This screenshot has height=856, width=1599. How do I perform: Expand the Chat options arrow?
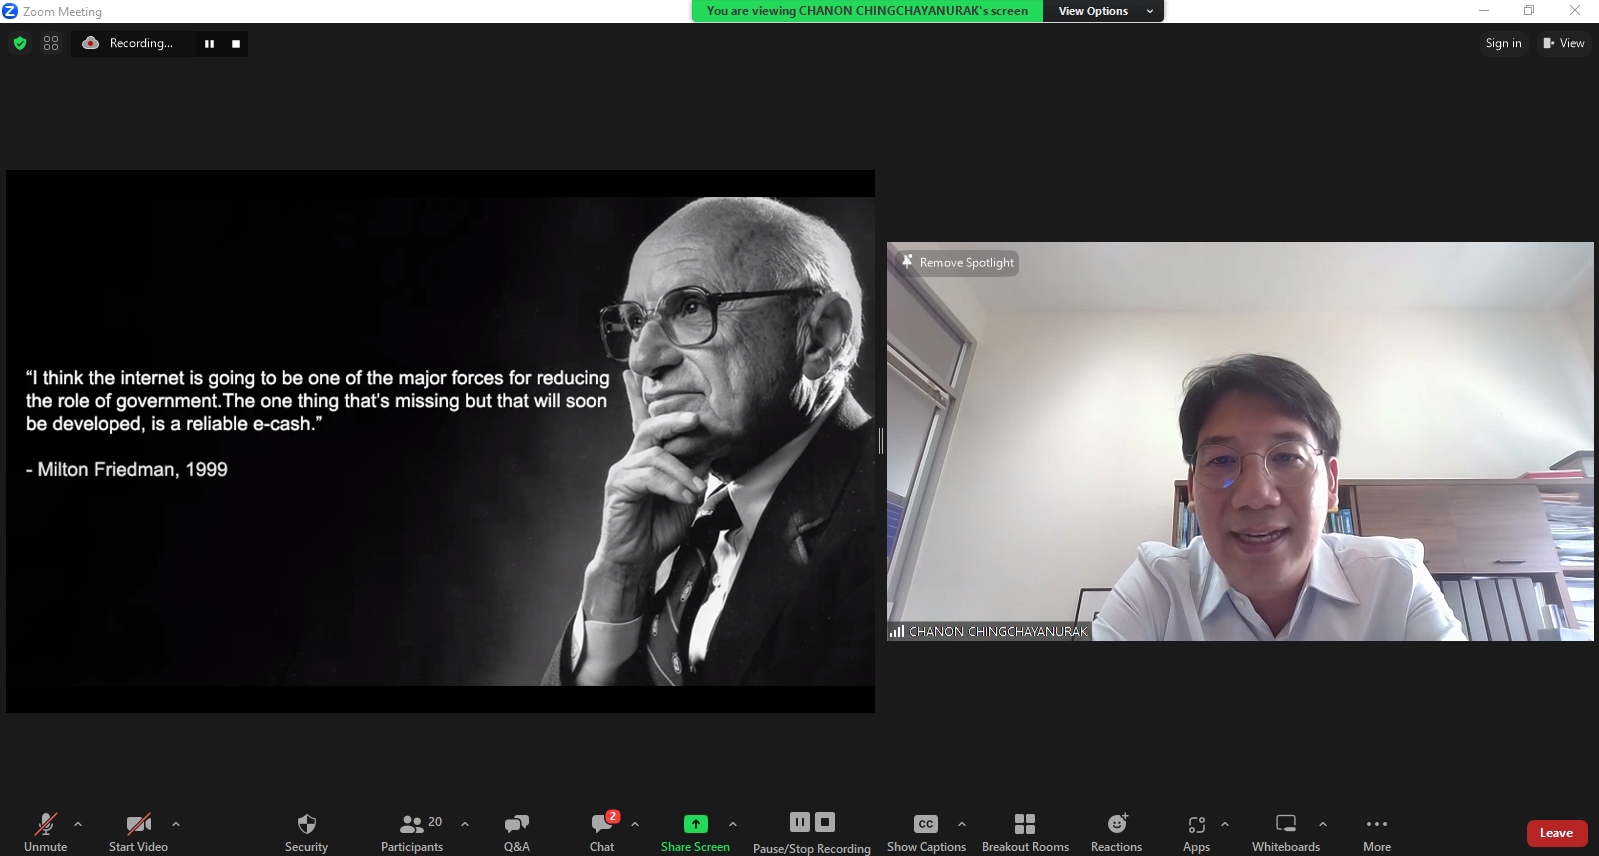(635, 825)
